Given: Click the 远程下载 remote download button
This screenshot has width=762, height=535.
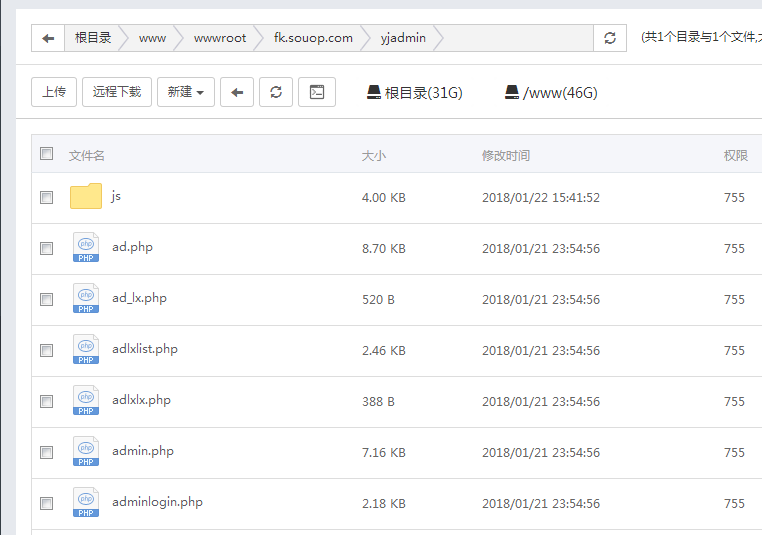Looking at the screenshot, I should (117, 92).
